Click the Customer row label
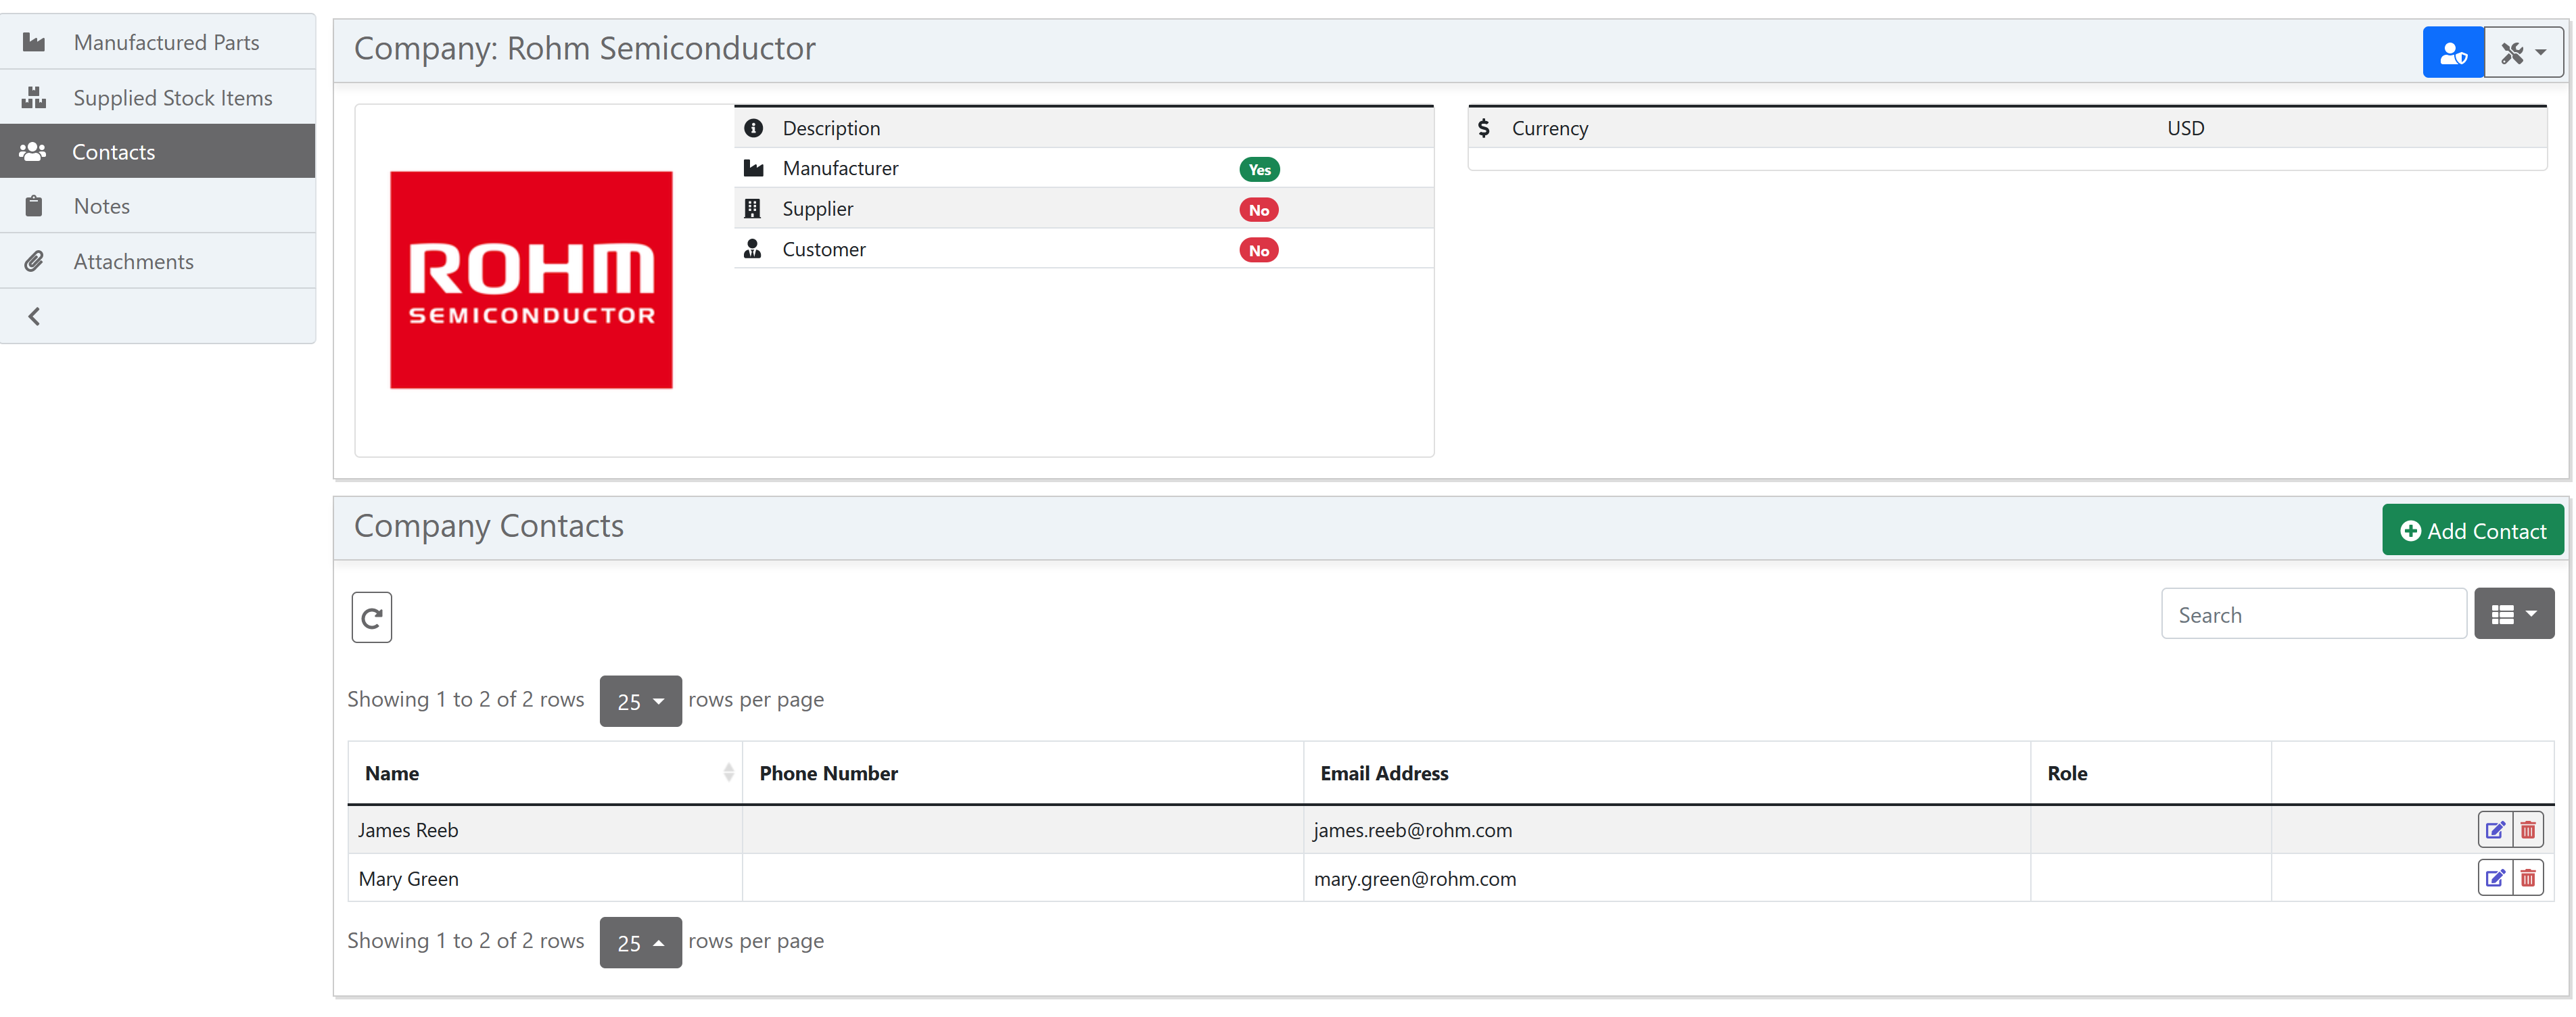The width and height of the screenshot is (2576, 1017). [x=824, y=249]
